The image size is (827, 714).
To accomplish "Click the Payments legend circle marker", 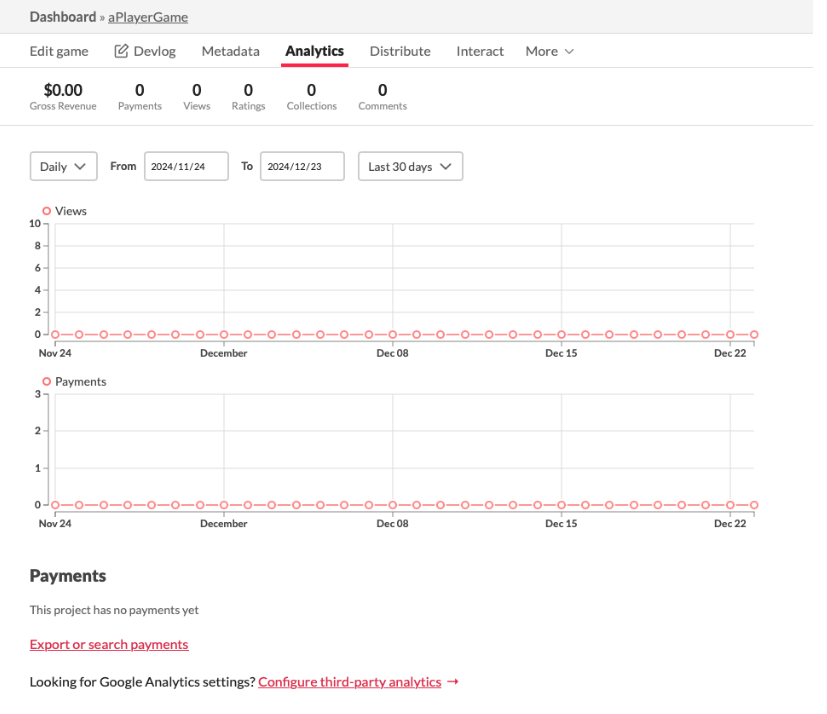I will pyautogui.click(x=46, y=382).
